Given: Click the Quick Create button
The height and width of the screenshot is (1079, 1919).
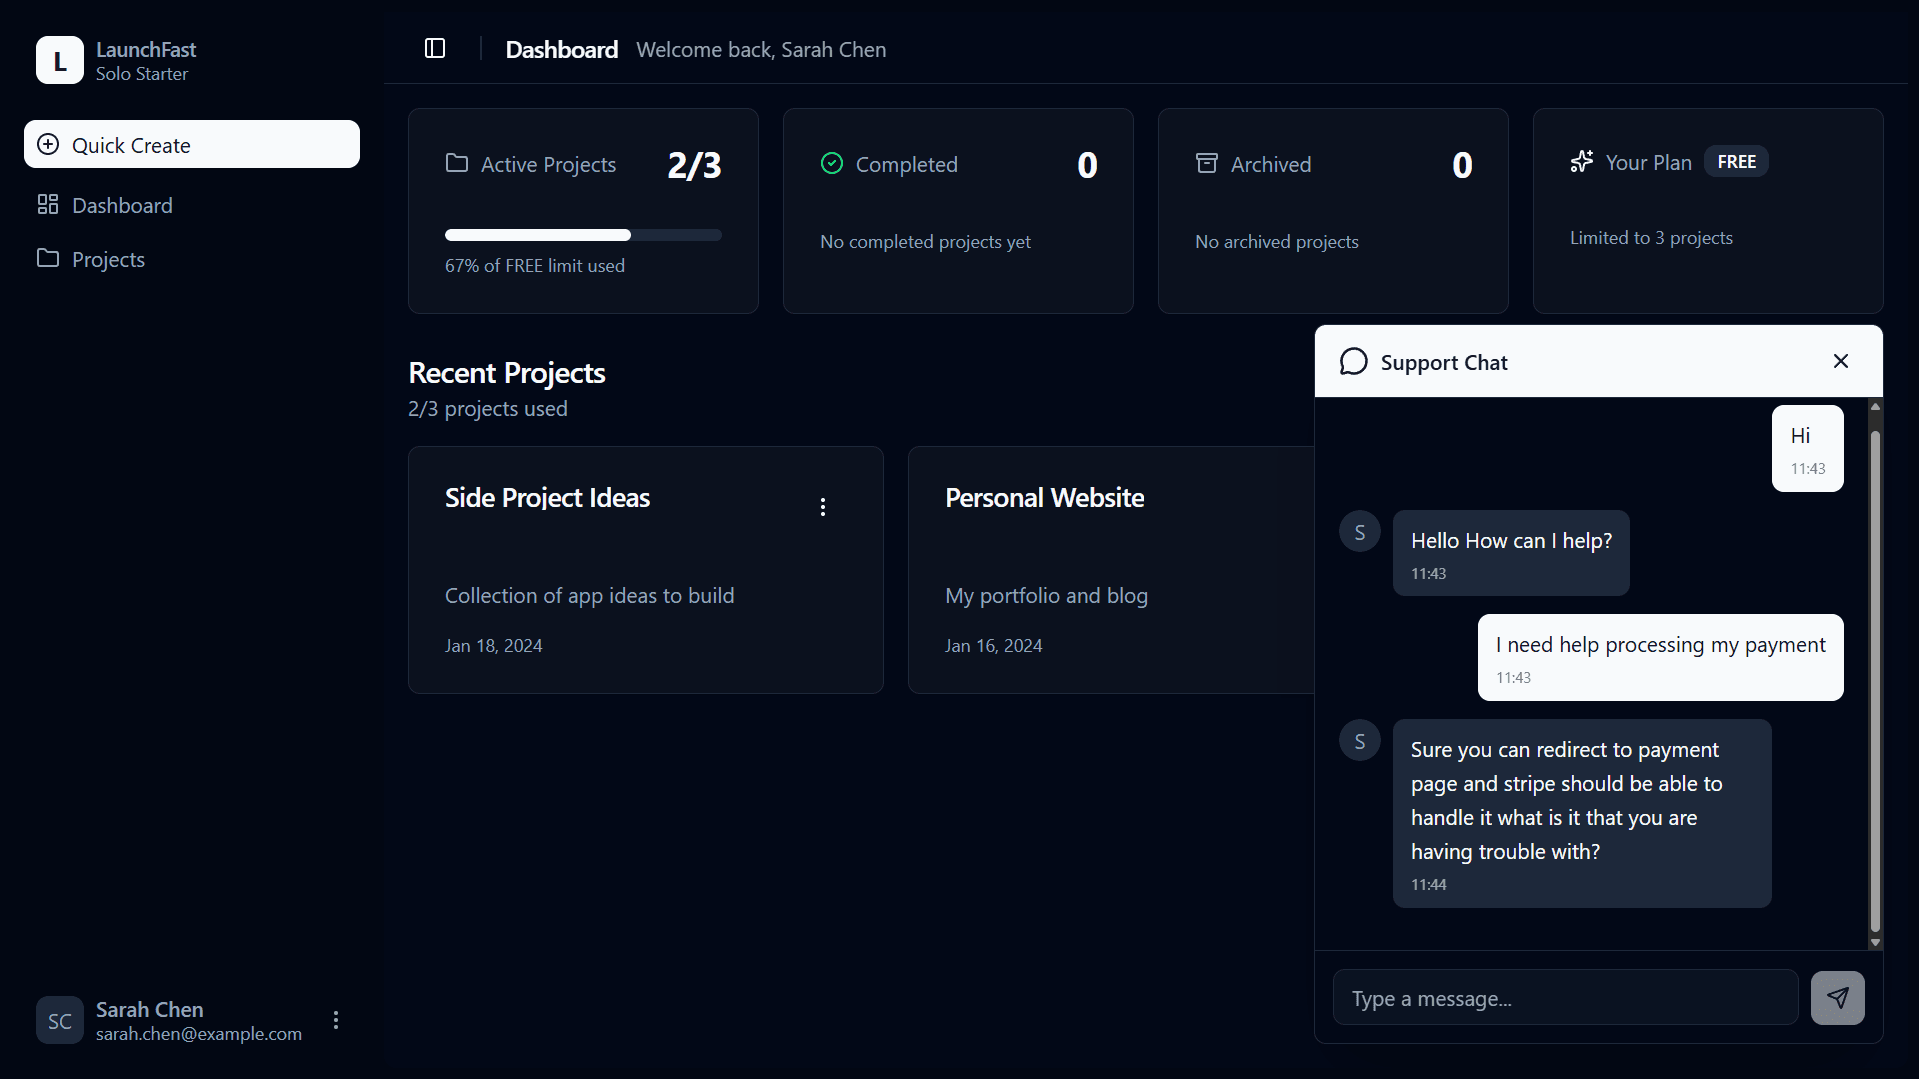Looking at the screenshot, I should pyautogui.click(x=192, y=145).
